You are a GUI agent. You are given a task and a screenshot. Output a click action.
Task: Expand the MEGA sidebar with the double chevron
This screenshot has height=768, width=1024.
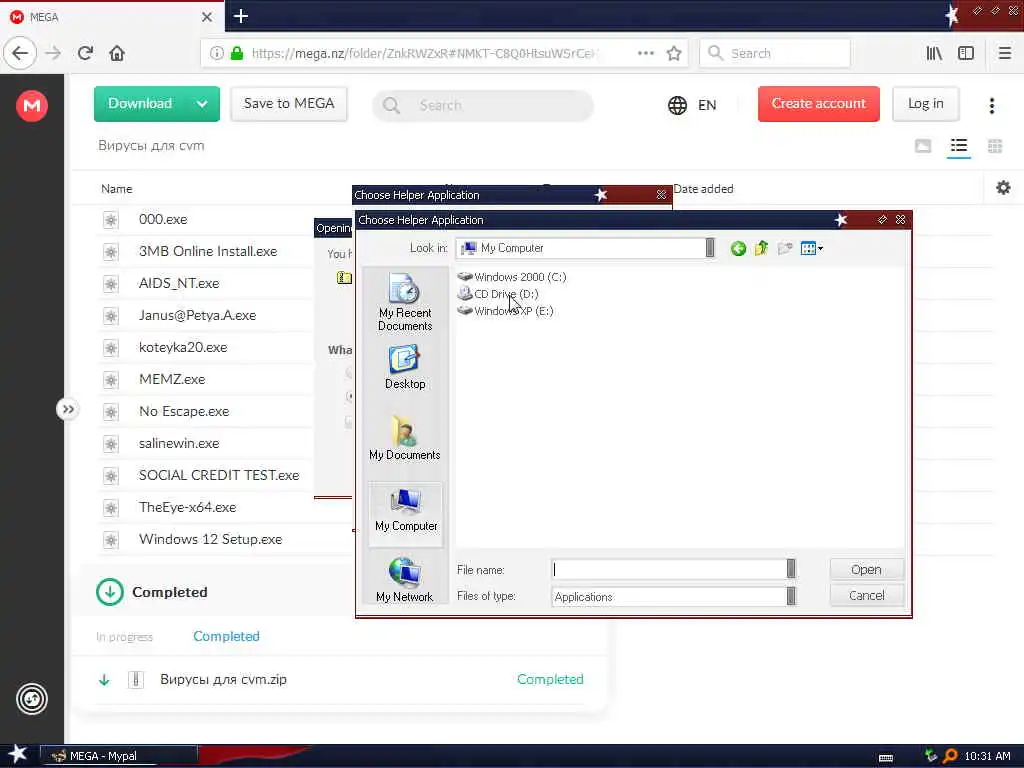[67, 409]
